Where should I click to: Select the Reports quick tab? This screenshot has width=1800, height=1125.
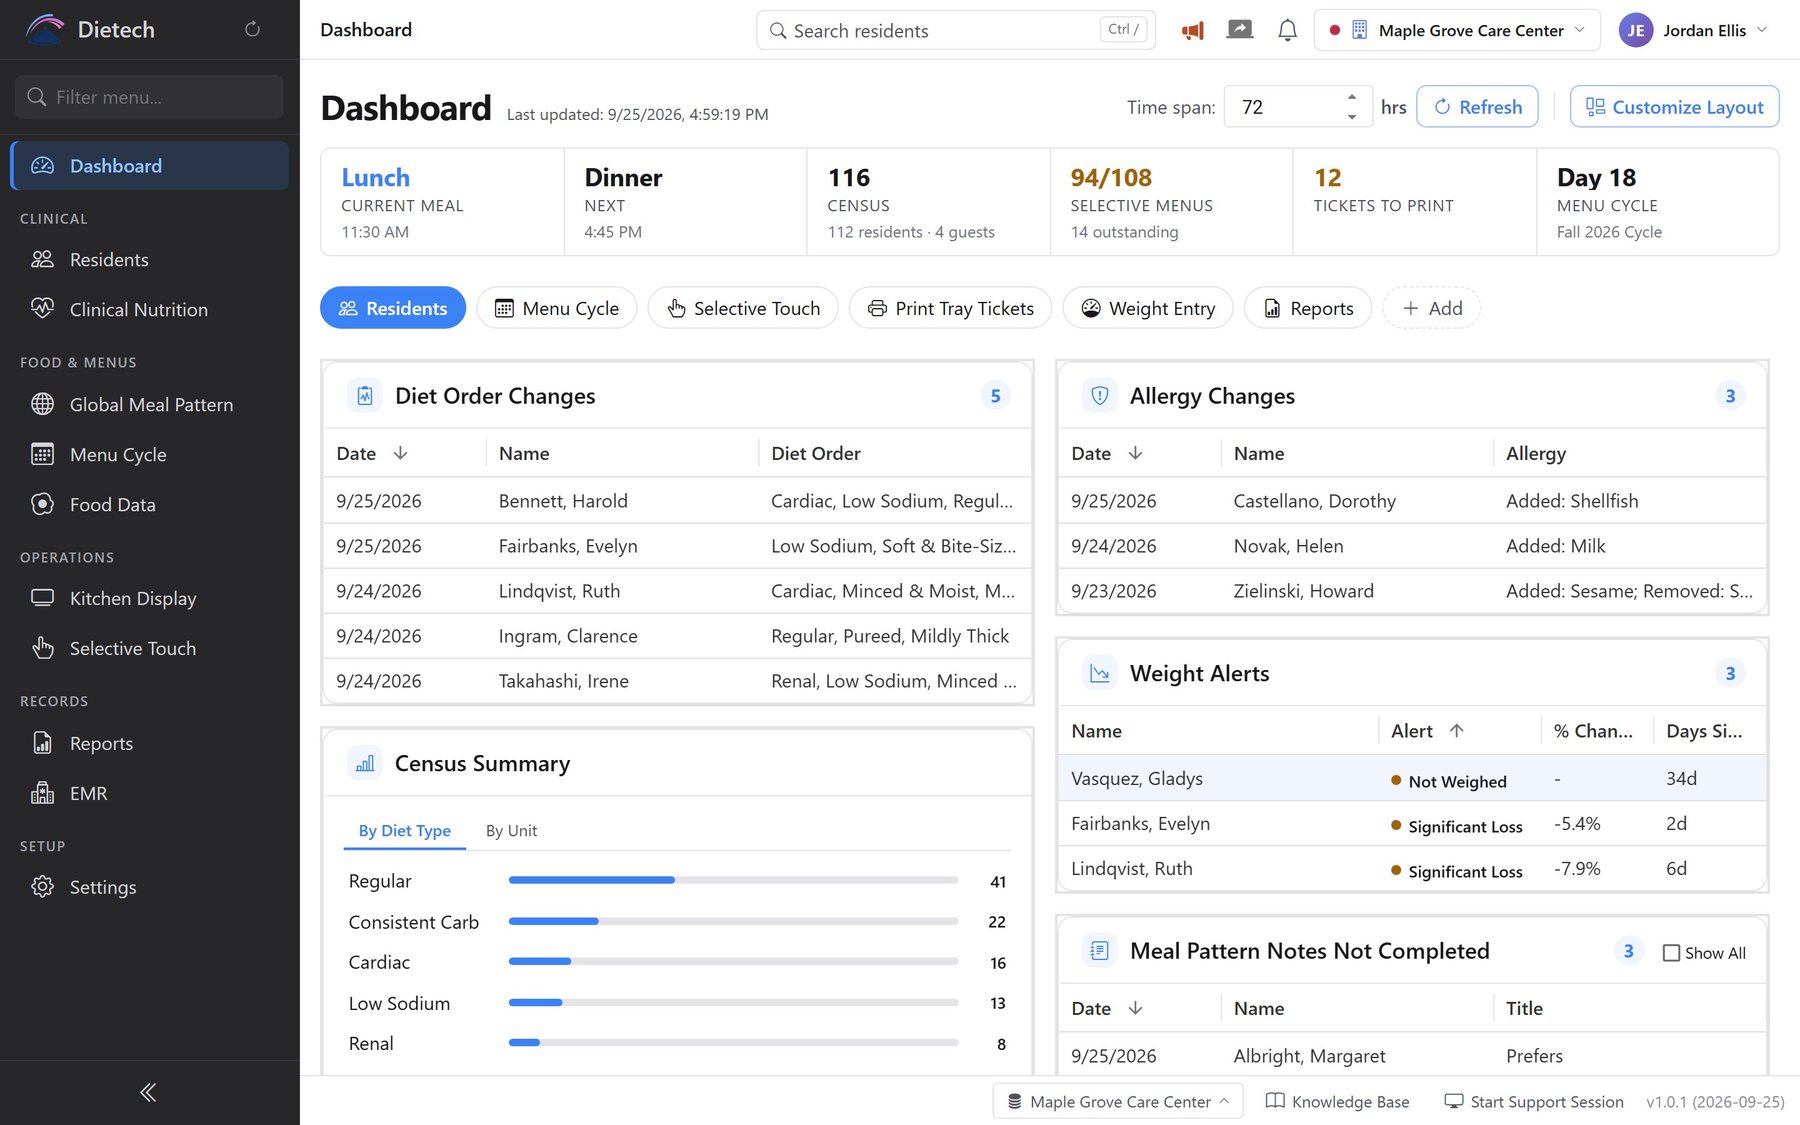[x=1308, y=308]
